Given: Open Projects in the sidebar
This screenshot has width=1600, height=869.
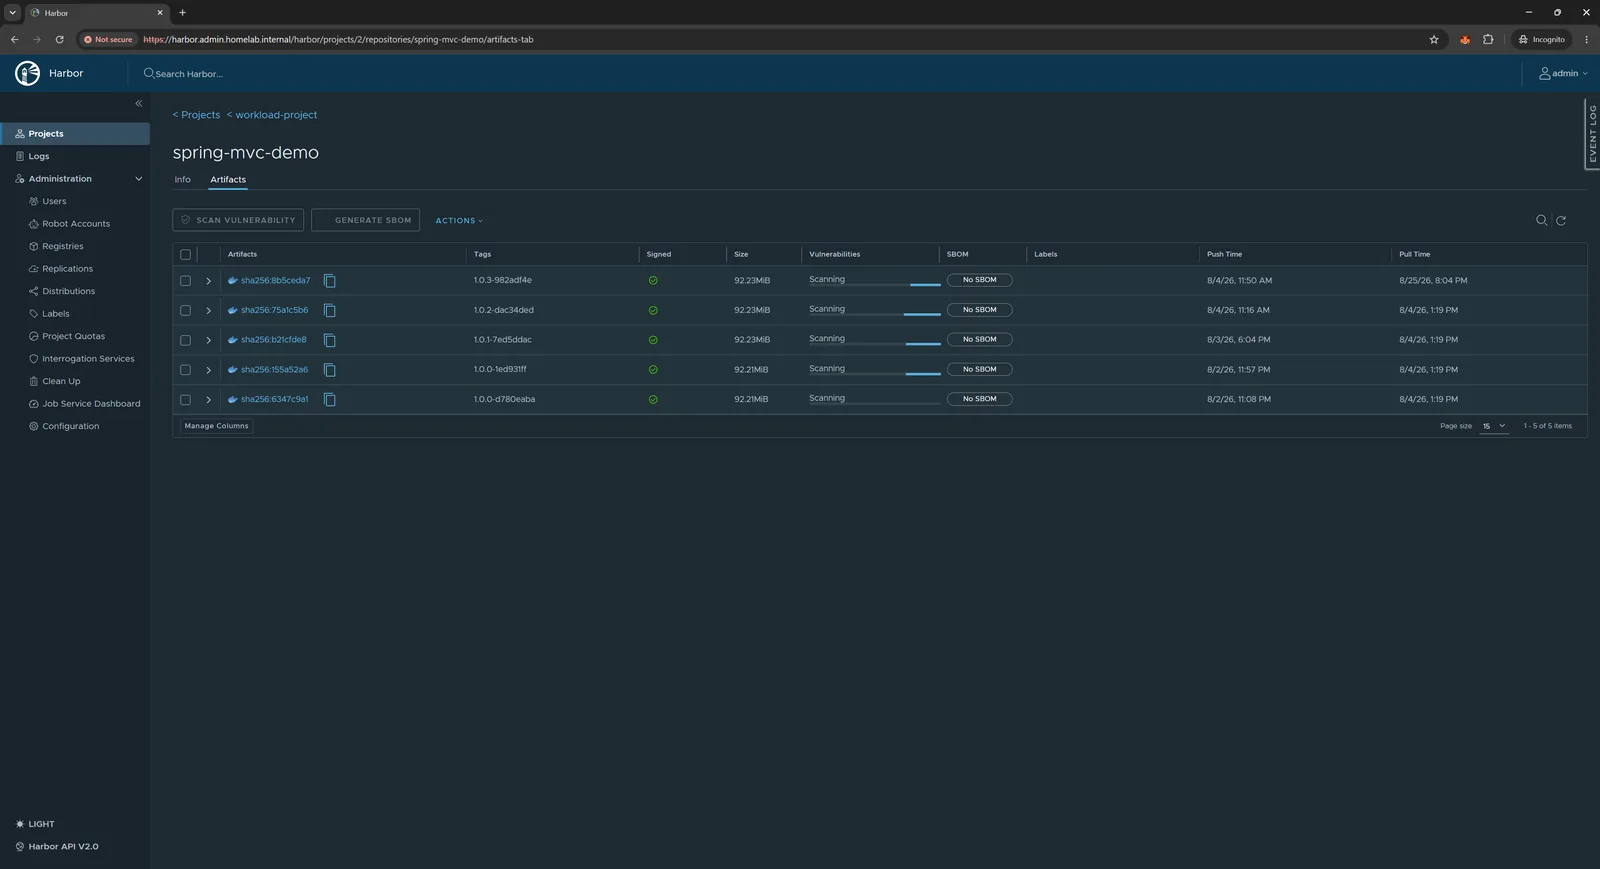Looking at the screenshot, I should [x=75, y=134].
